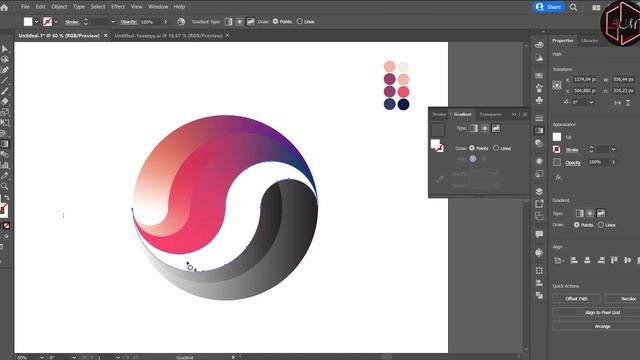Open the Object menu
Image resolution: width=640 pixels, height=360 pixels.
click(x=59, y=7)
